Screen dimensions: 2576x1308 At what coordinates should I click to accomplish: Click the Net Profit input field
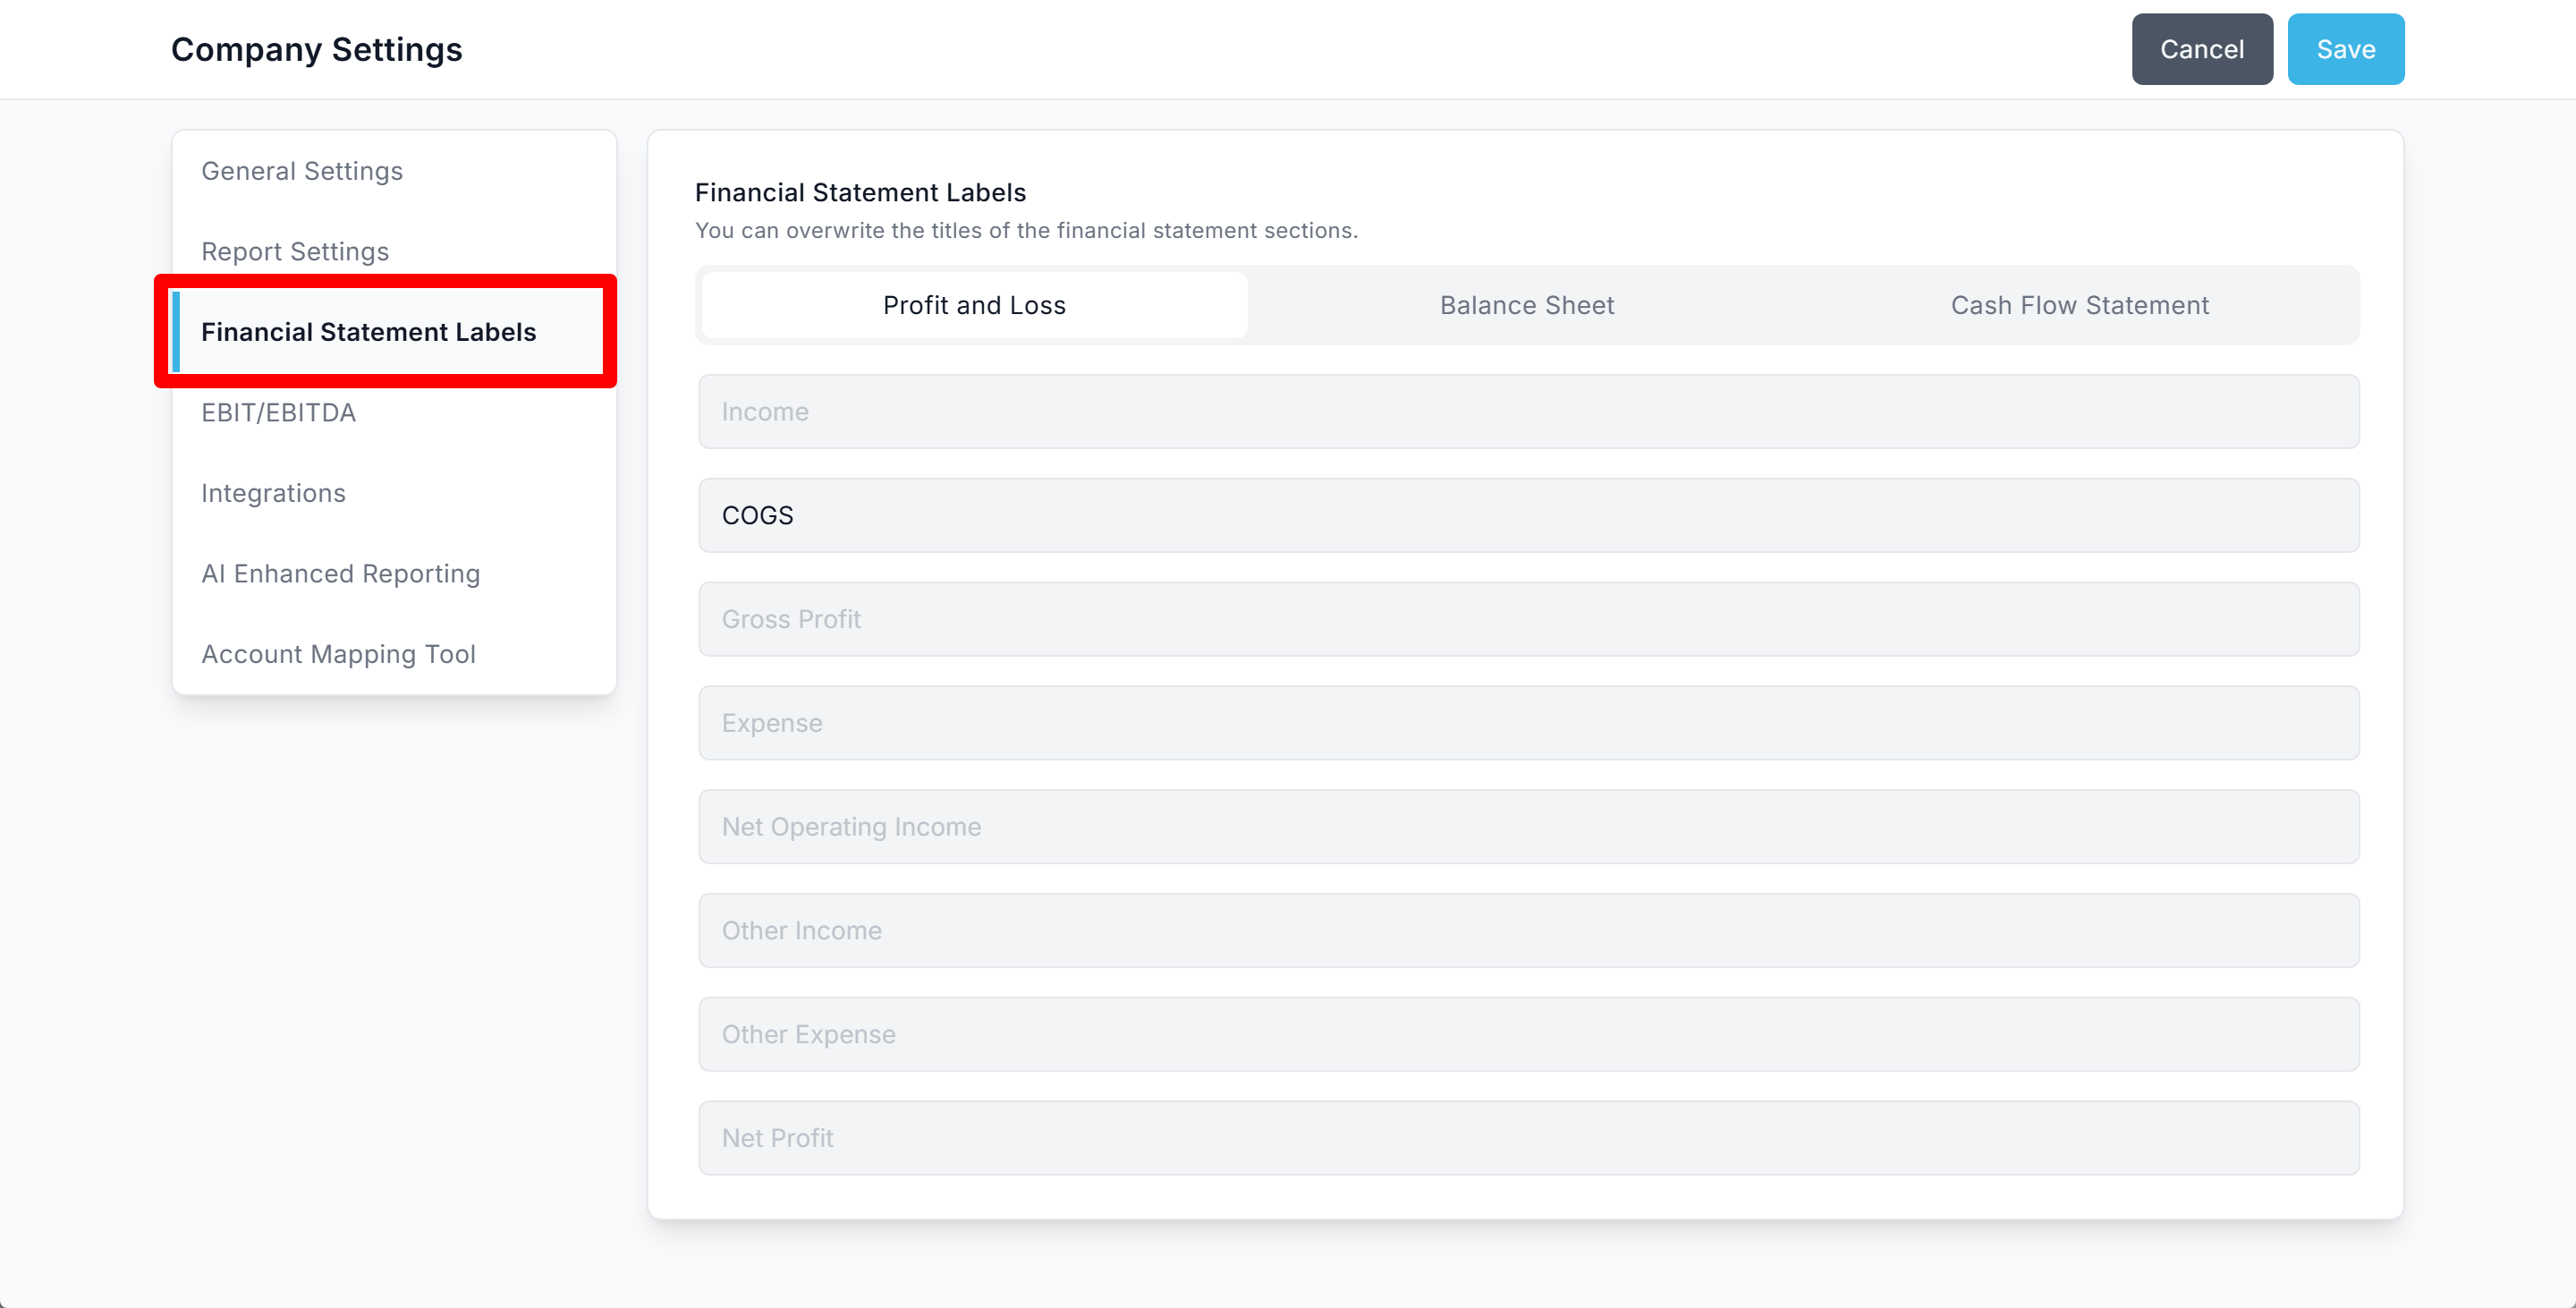(x=1528, y=1138)
